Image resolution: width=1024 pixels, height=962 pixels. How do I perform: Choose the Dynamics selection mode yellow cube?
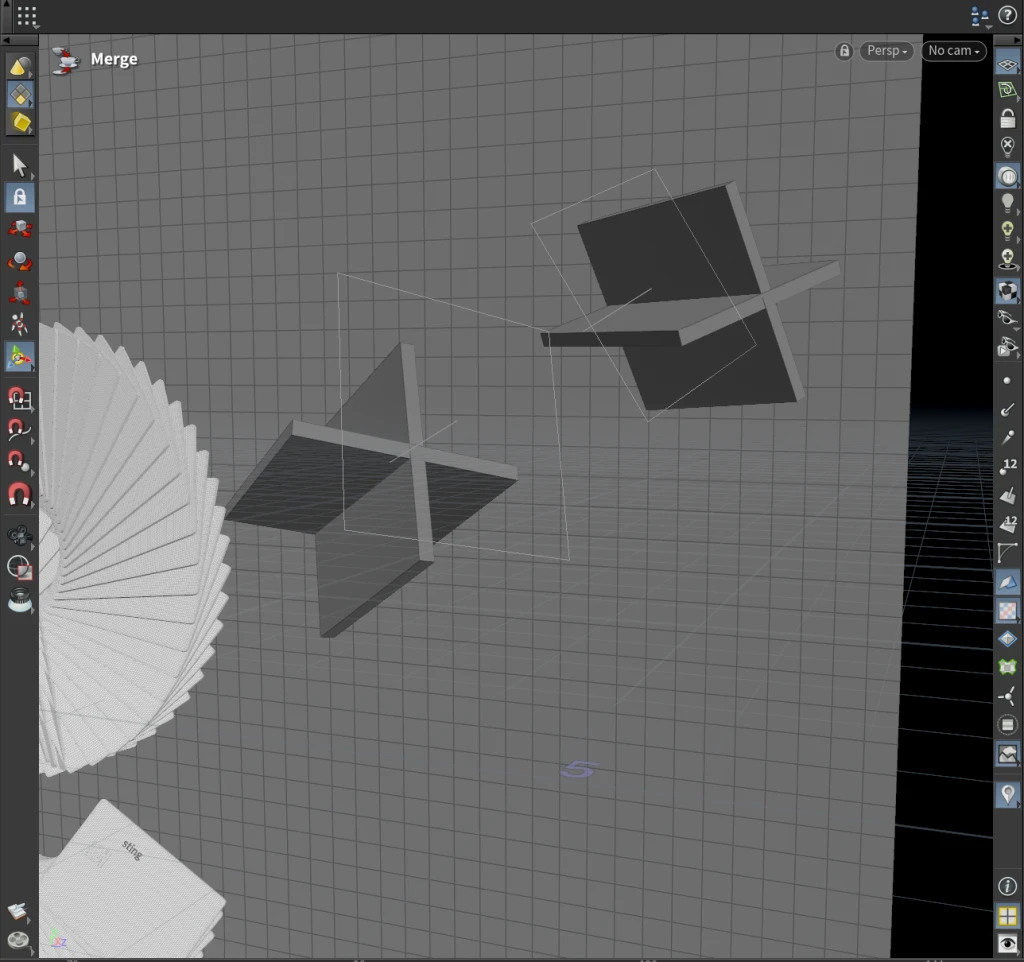click(20, 122)
